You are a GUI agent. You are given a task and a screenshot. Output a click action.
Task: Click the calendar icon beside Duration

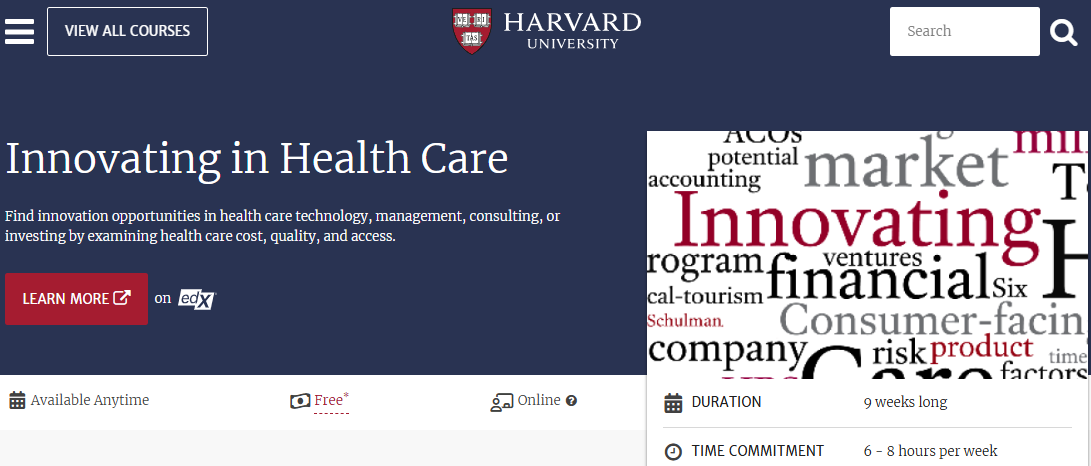pos(673,403)
